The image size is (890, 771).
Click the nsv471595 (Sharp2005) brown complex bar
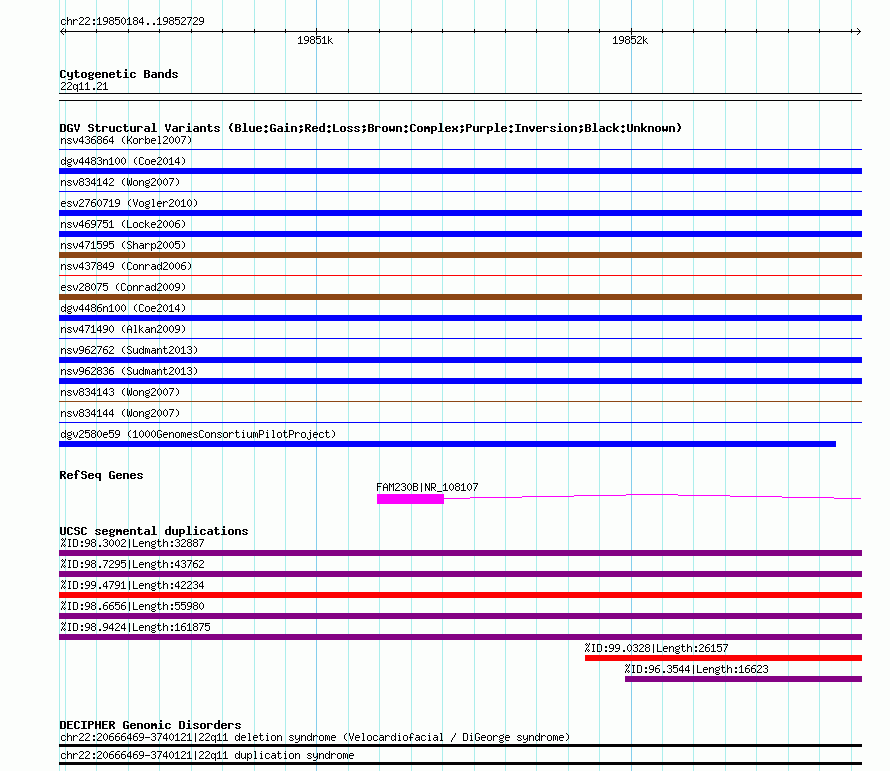(460, 255)
